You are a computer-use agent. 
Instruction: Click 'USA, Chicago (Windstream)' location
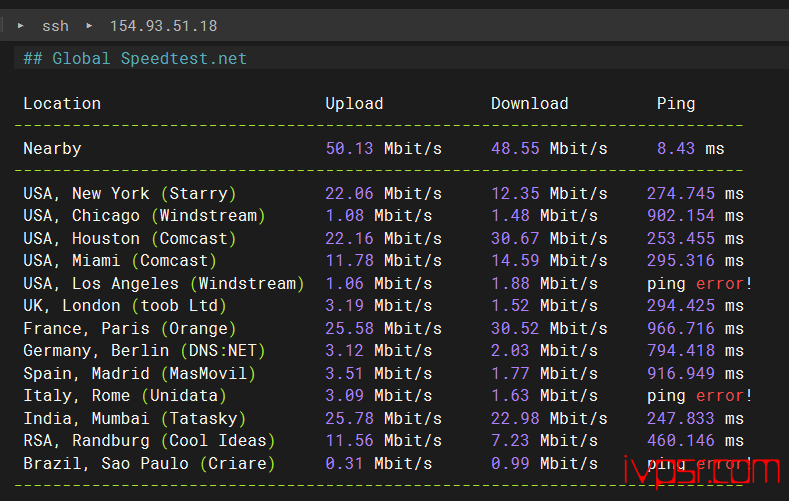144,216
